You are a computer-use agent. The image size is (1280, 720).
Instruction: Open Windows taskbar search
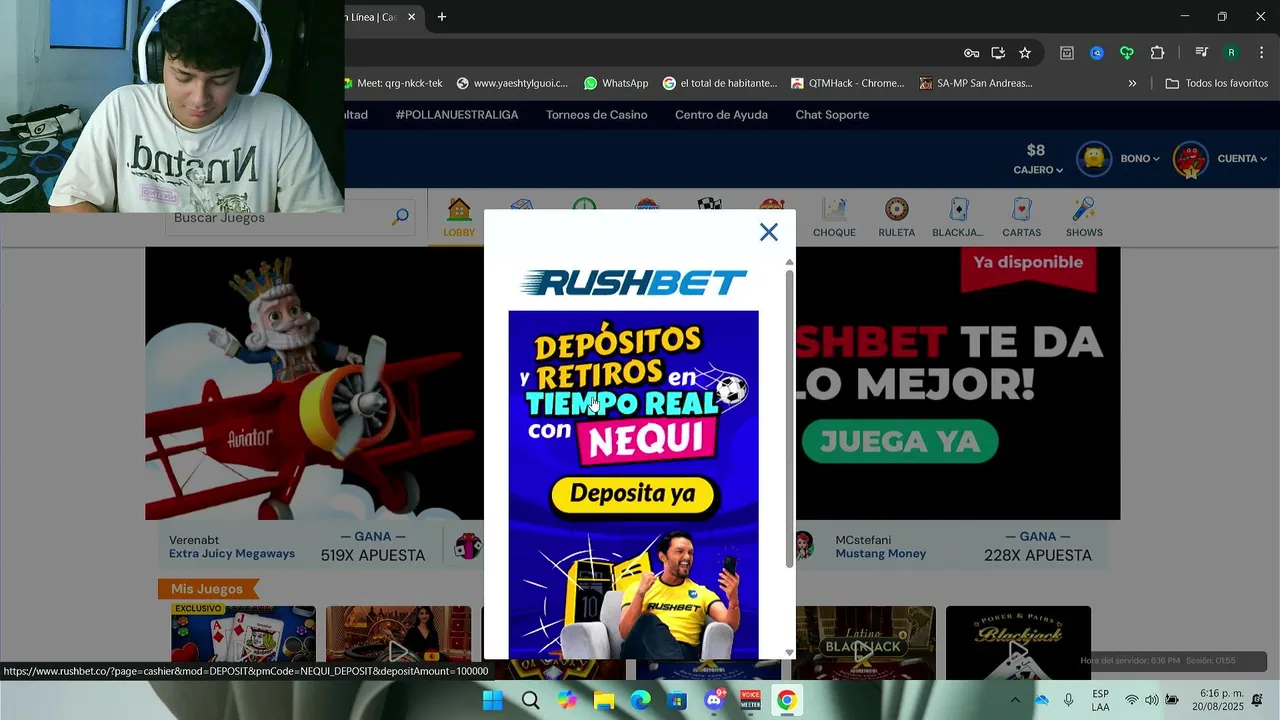click(531, 700)
